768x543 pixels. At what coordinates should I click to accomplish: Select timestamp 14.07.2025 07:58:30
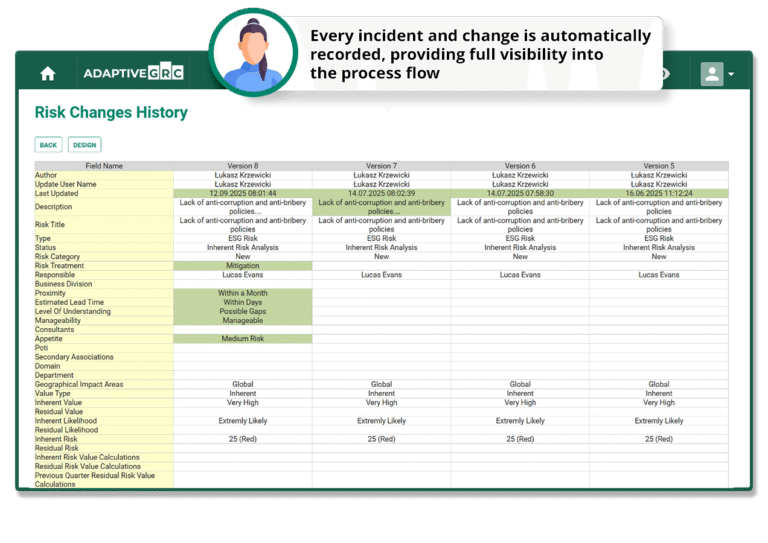[520, 193]
